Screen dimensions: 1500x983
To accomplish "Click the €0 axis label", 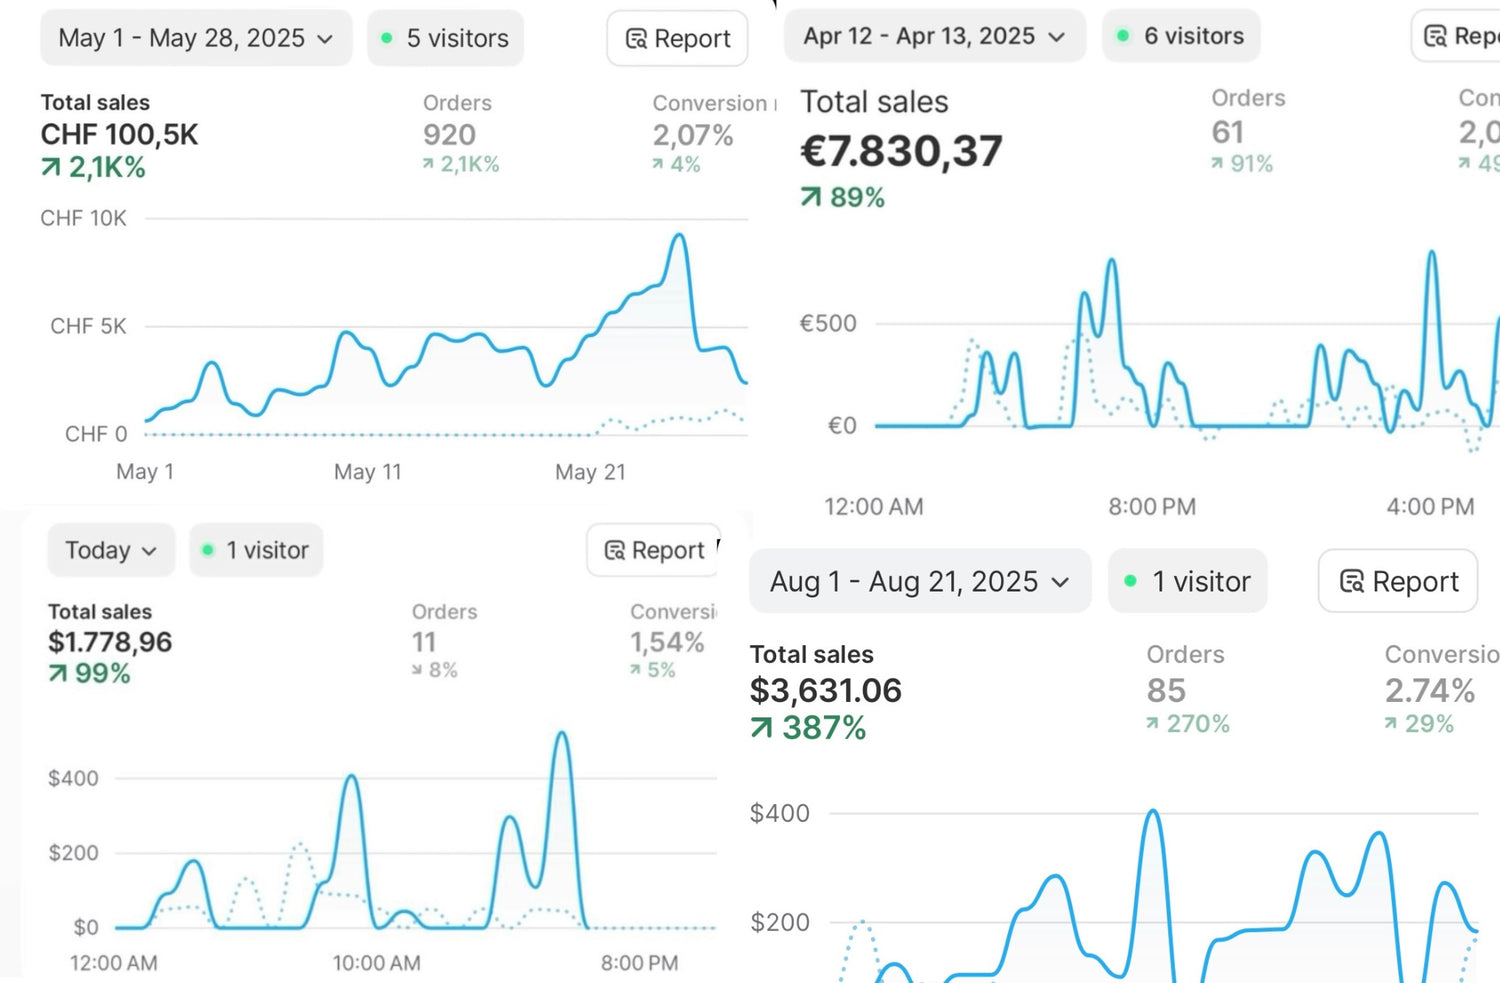I will pyautogui.click(x=842, y=425).
